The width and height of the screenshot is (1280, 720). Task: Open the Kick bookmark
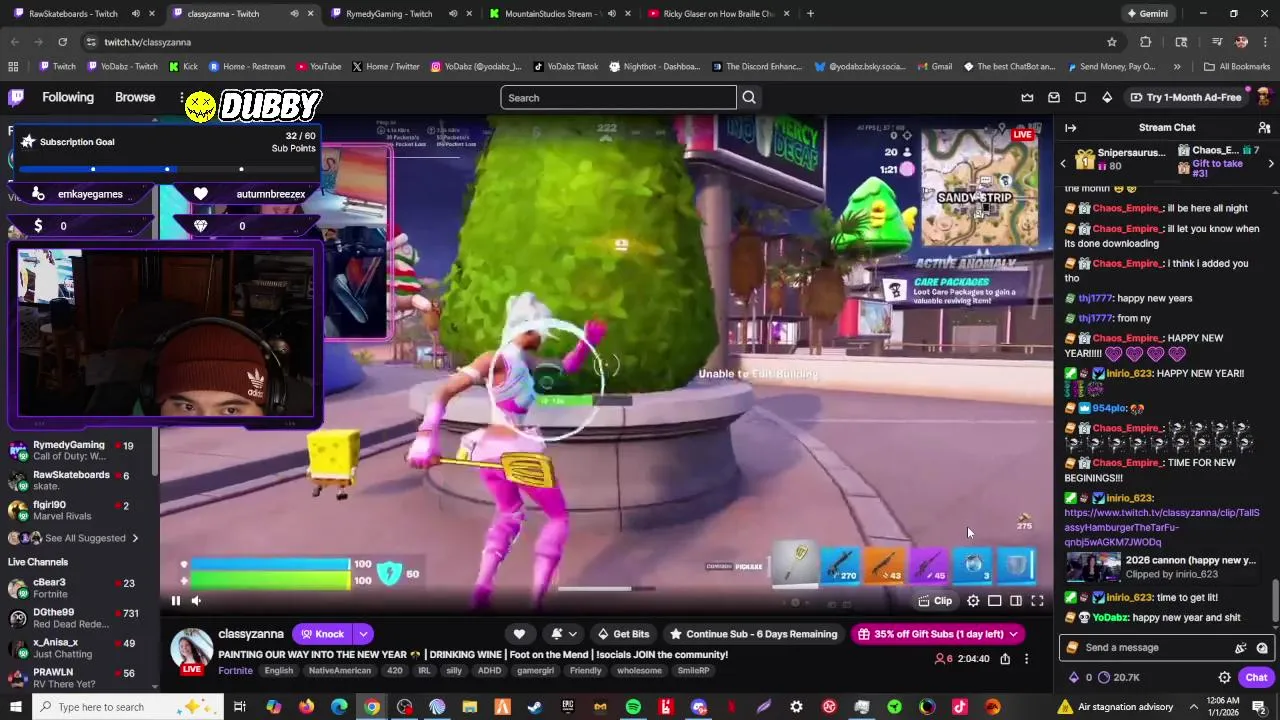(x=183, y=67)
